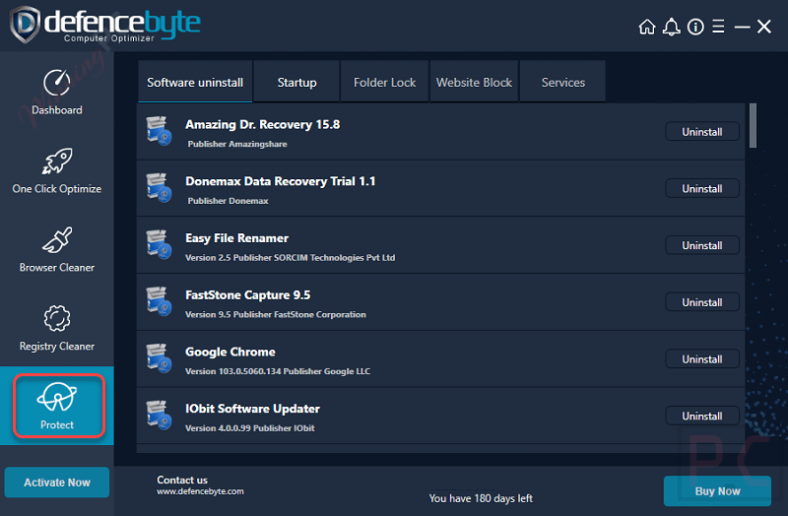
Task: Click the Donemax Data Recovery program icon
Action: pyautogui.click(x=159, y=187)
